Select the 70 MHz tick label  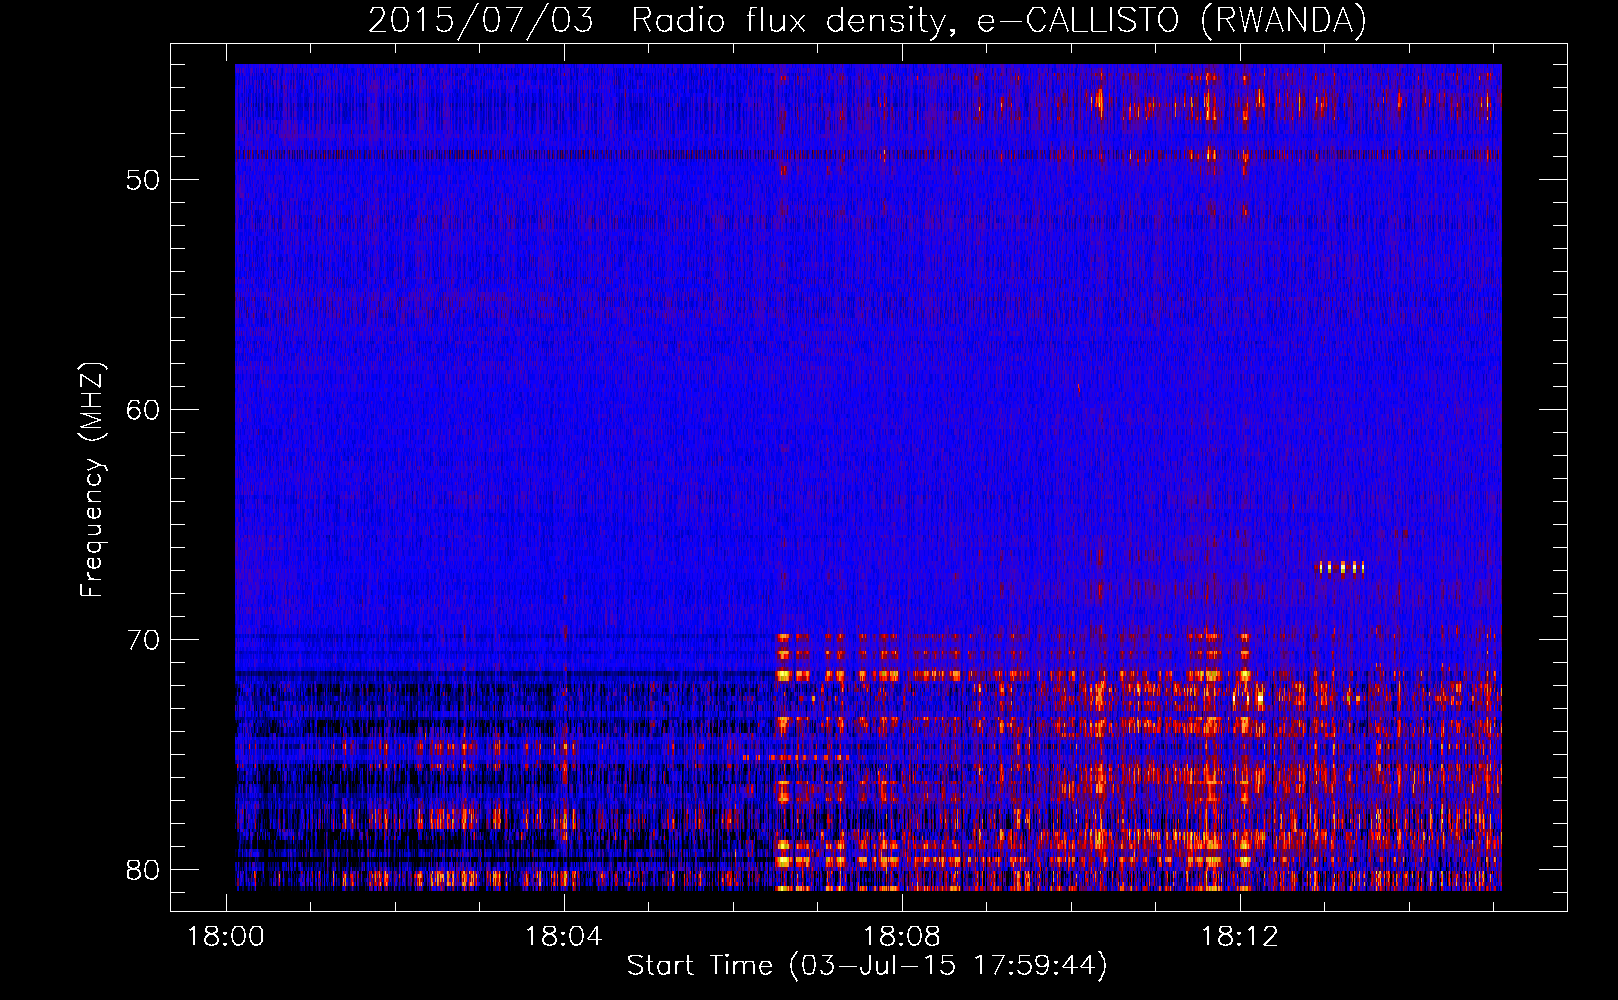143,640
